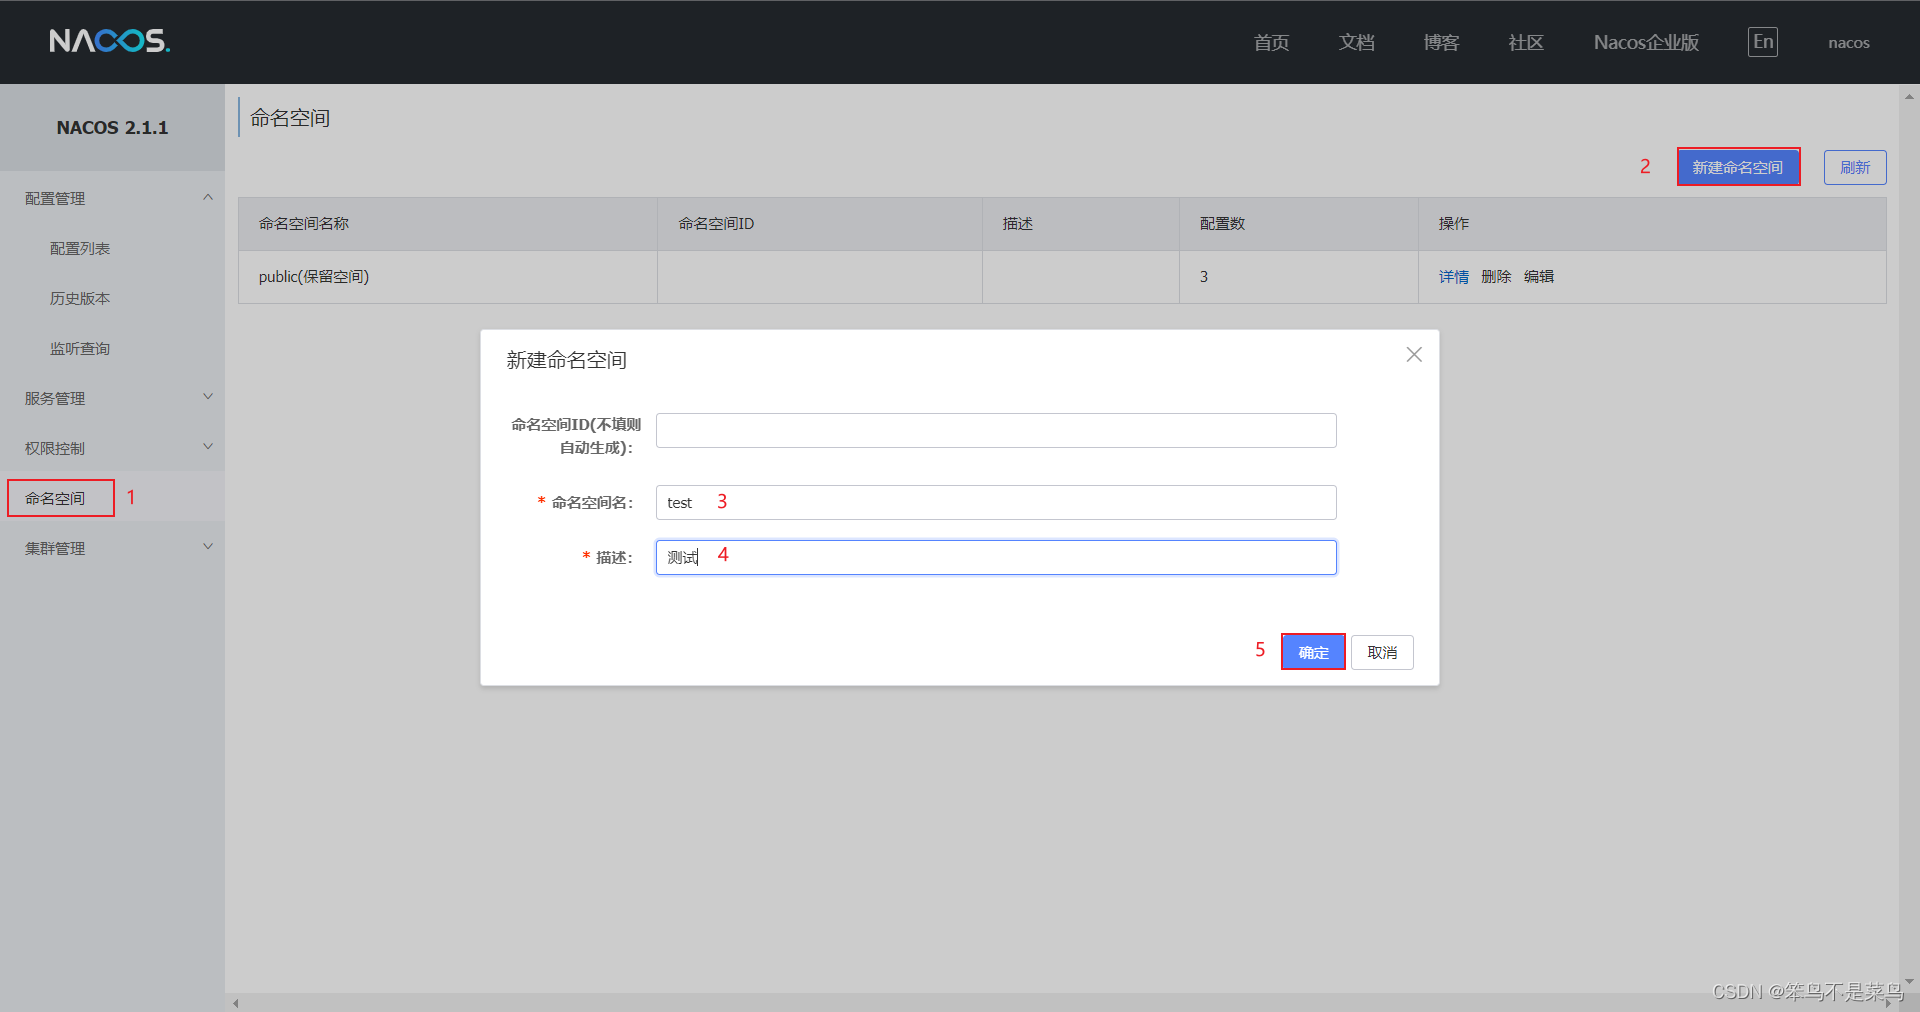This screenshot has width=1920, height=1012.
Task: Click the 配置数 value 3
Action: (x=1204, y=277)
